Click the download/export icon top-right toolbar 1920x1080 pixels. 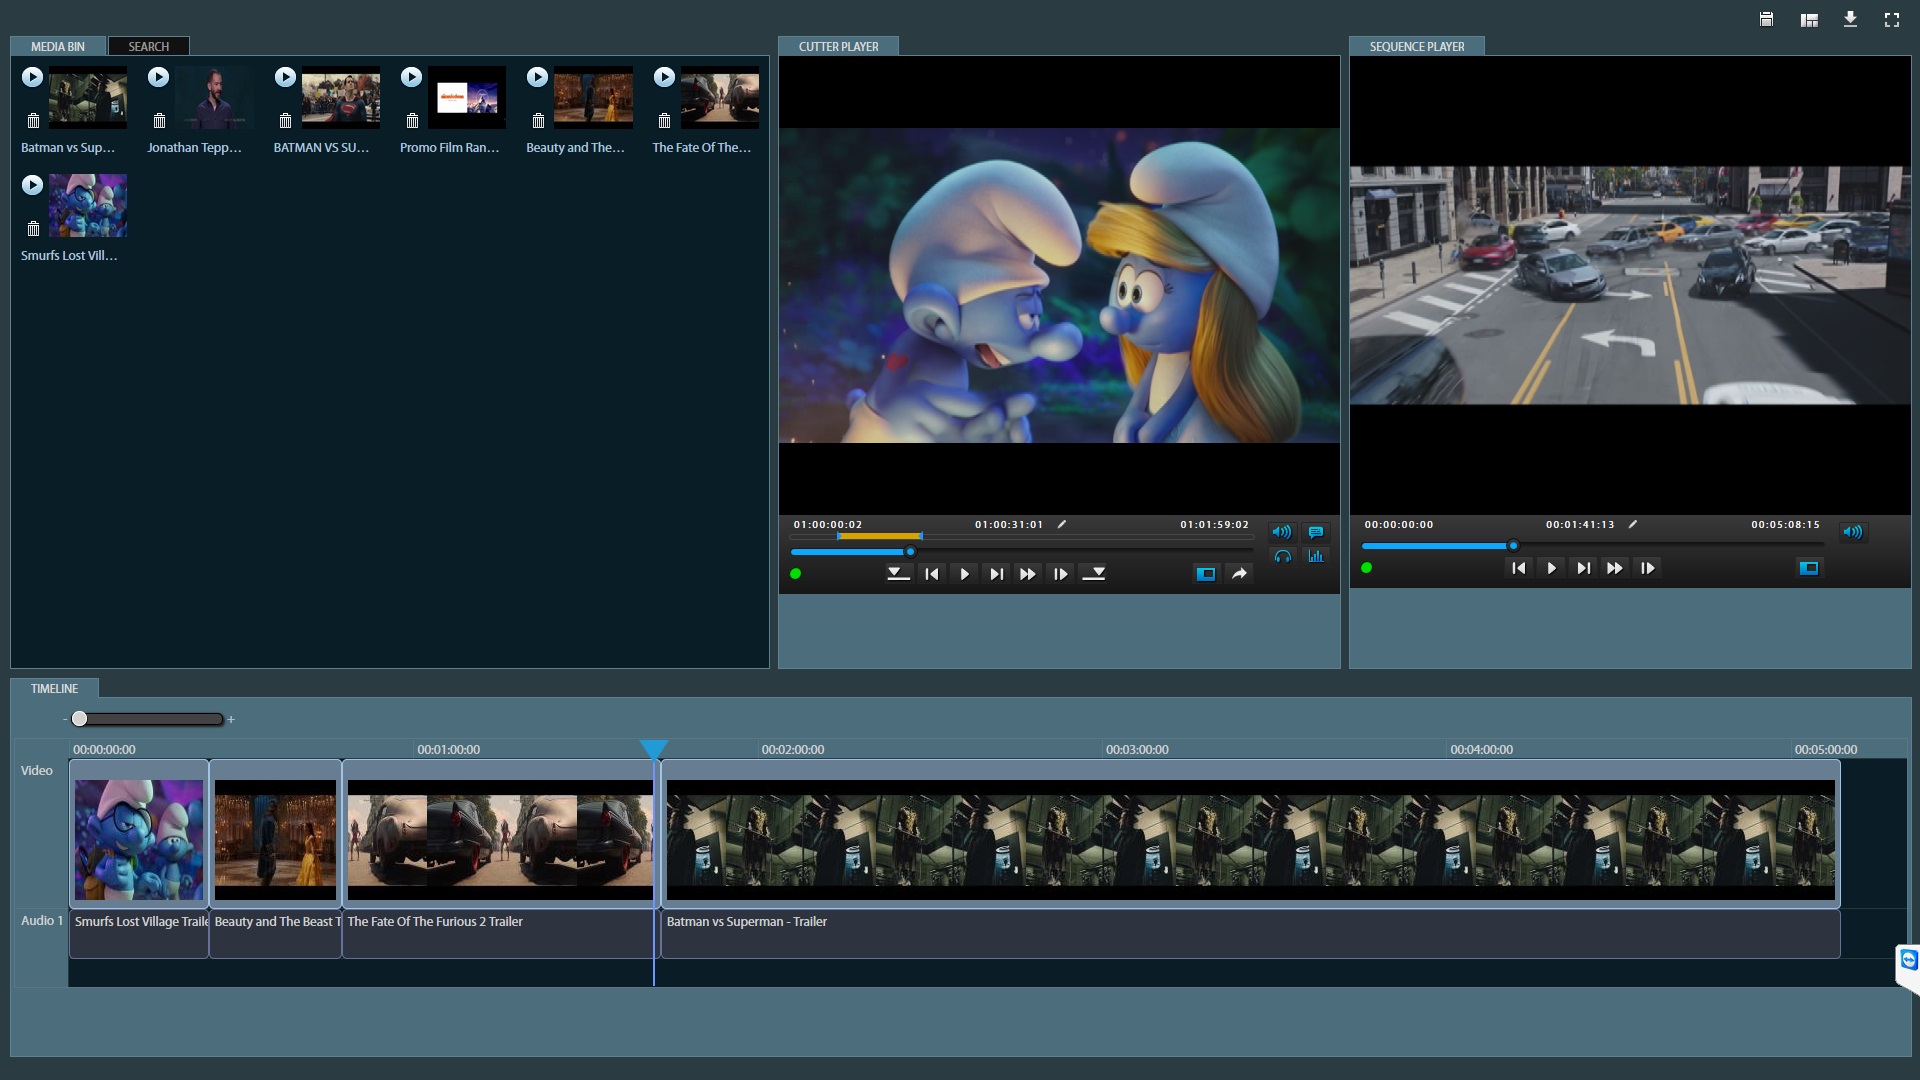click(x=1850, y=18)
